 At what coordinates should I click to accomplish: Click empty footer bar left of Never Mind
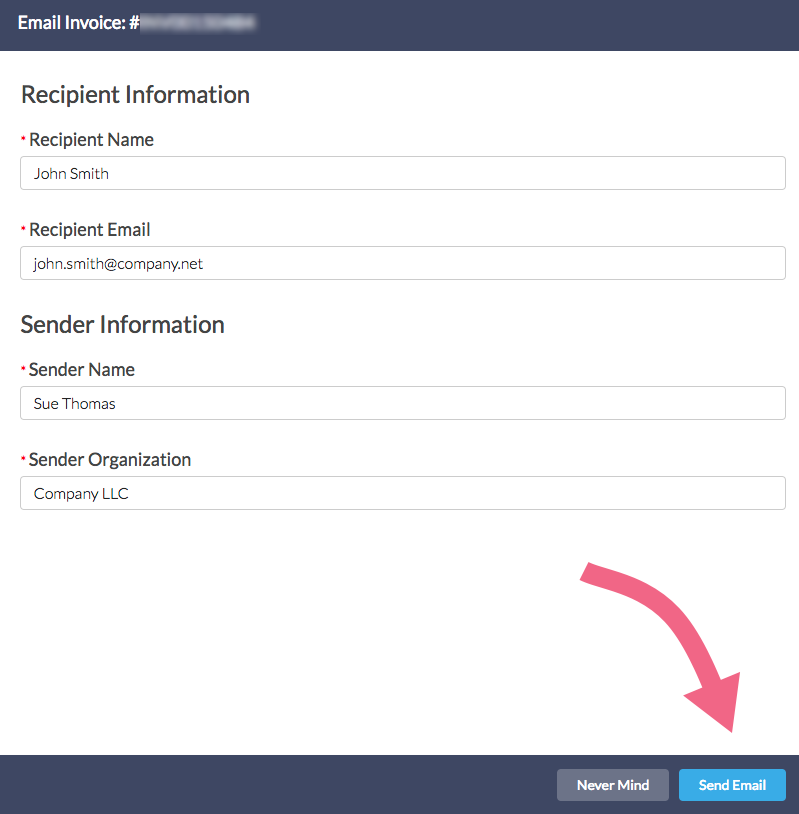point(280,785)
